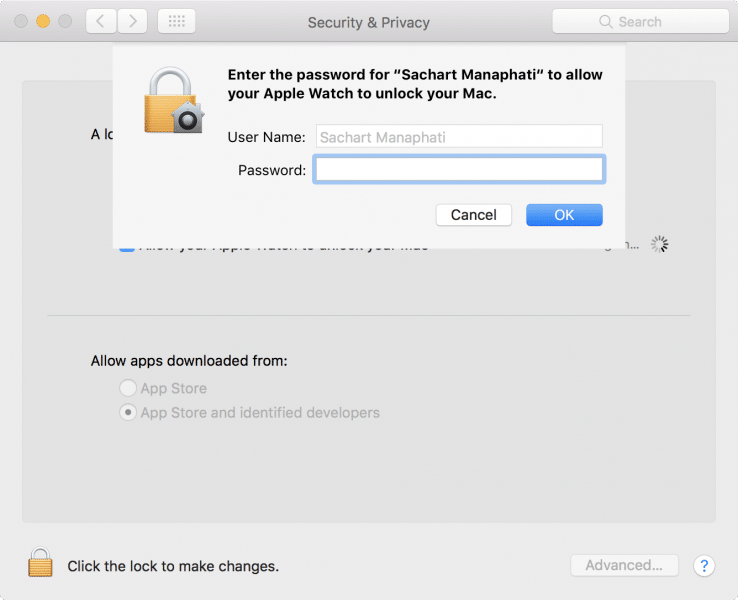
Task: Click 'Allow apps downloaded from:' label
Action: click(189, 361)
